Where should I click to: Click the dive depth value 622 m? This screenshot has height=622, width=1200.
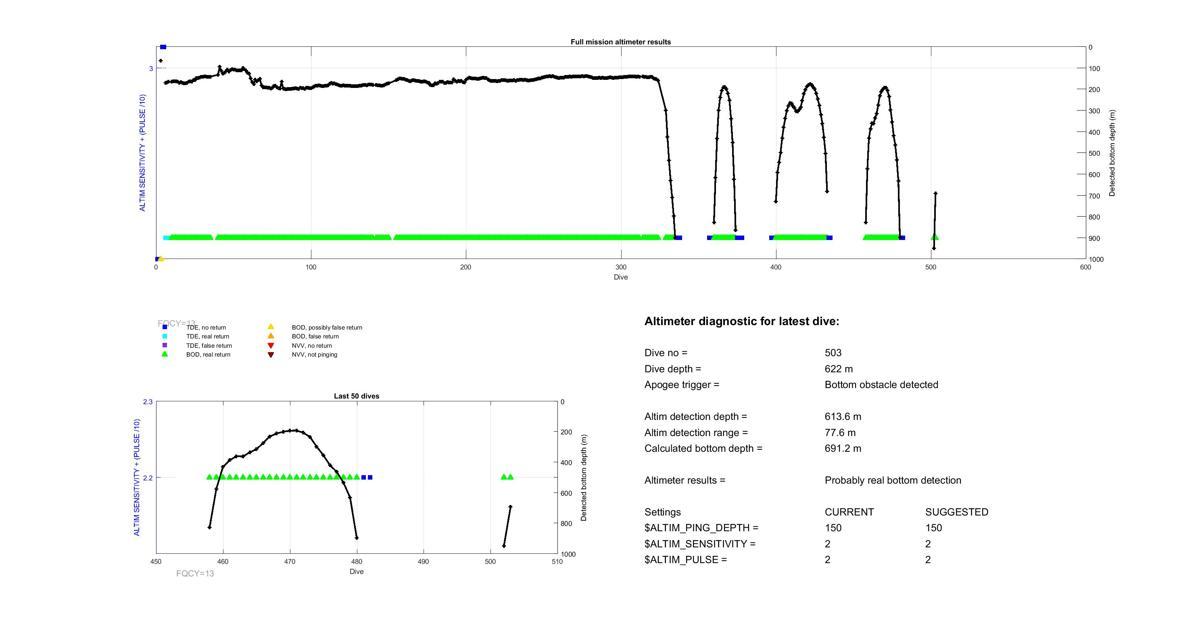click(839, 369)
